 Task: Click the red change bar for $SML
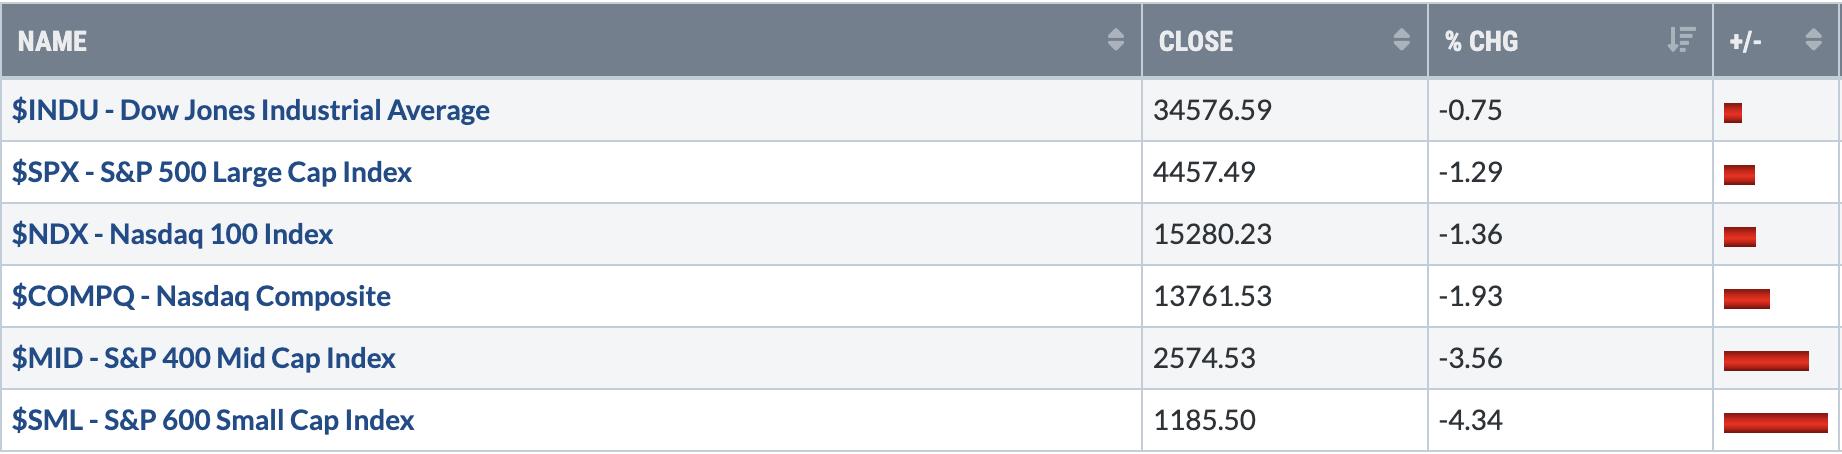pyautogui.click(x=1775, y=422)
